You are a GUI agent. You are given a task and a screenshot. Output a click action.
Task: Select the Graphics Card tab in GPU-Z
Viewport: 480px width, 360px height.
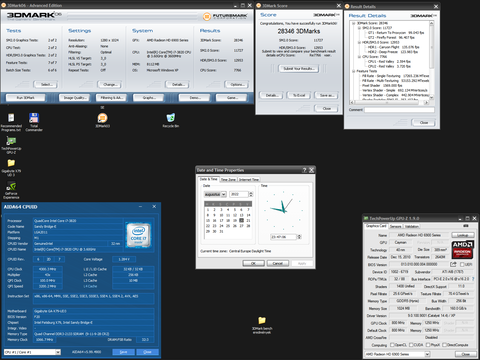pos(376,226)
